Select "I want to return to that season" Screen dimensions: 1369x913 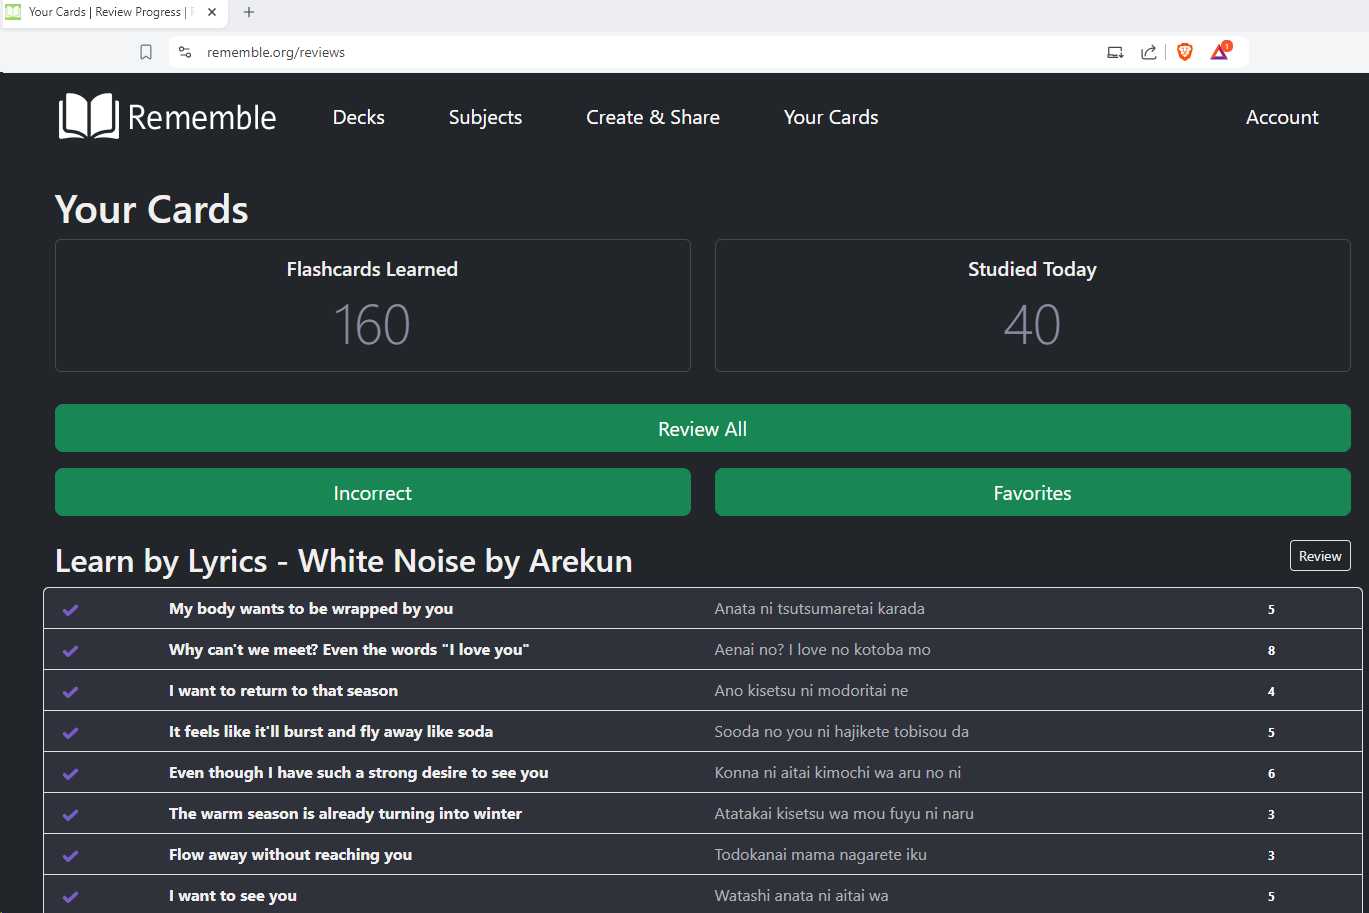click(x=283, y=690)
